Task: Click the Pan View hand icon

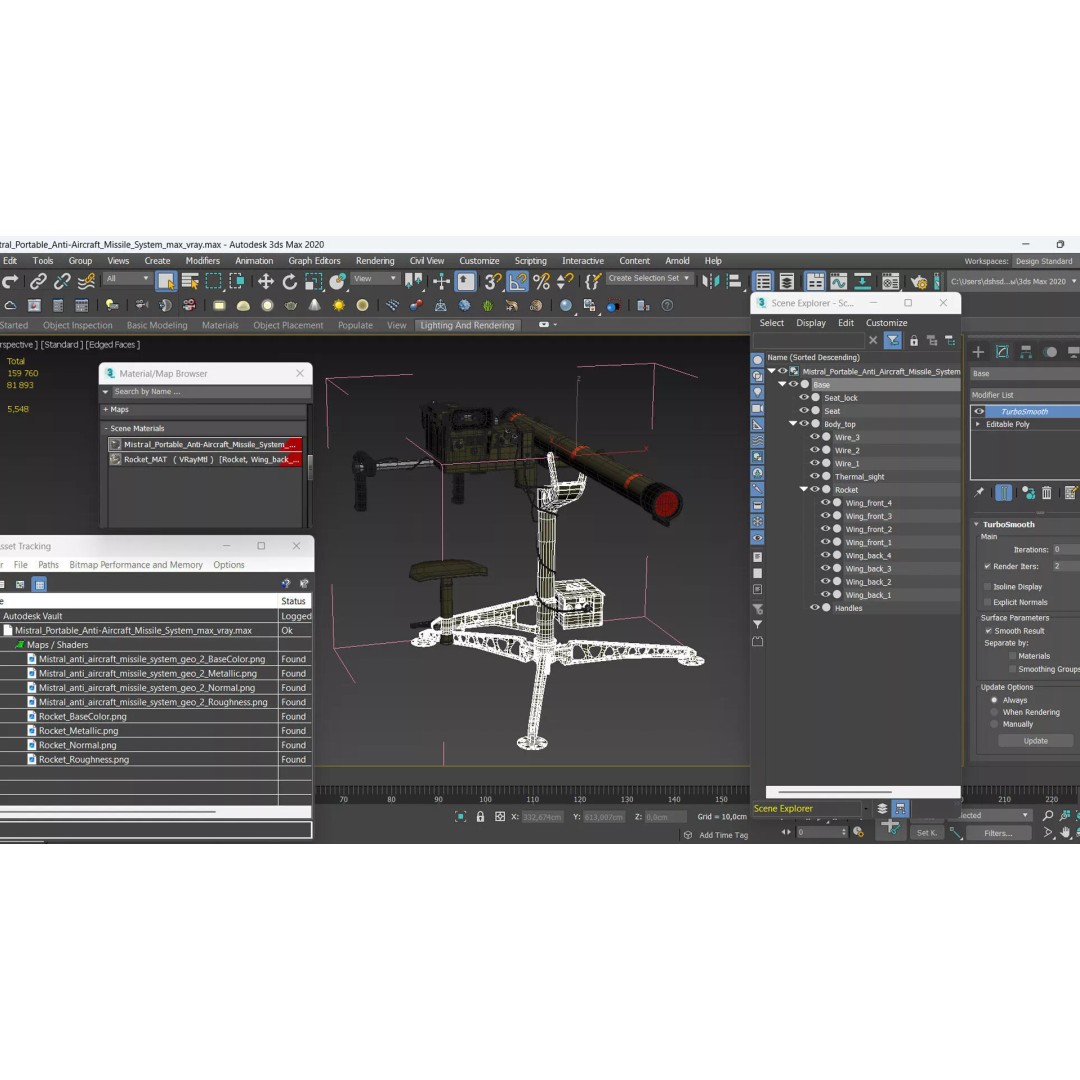Action: 1065,832
